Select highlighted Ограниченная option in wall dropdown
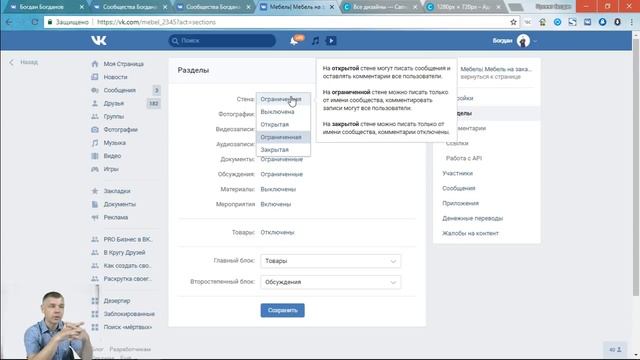 click(283, 137)
